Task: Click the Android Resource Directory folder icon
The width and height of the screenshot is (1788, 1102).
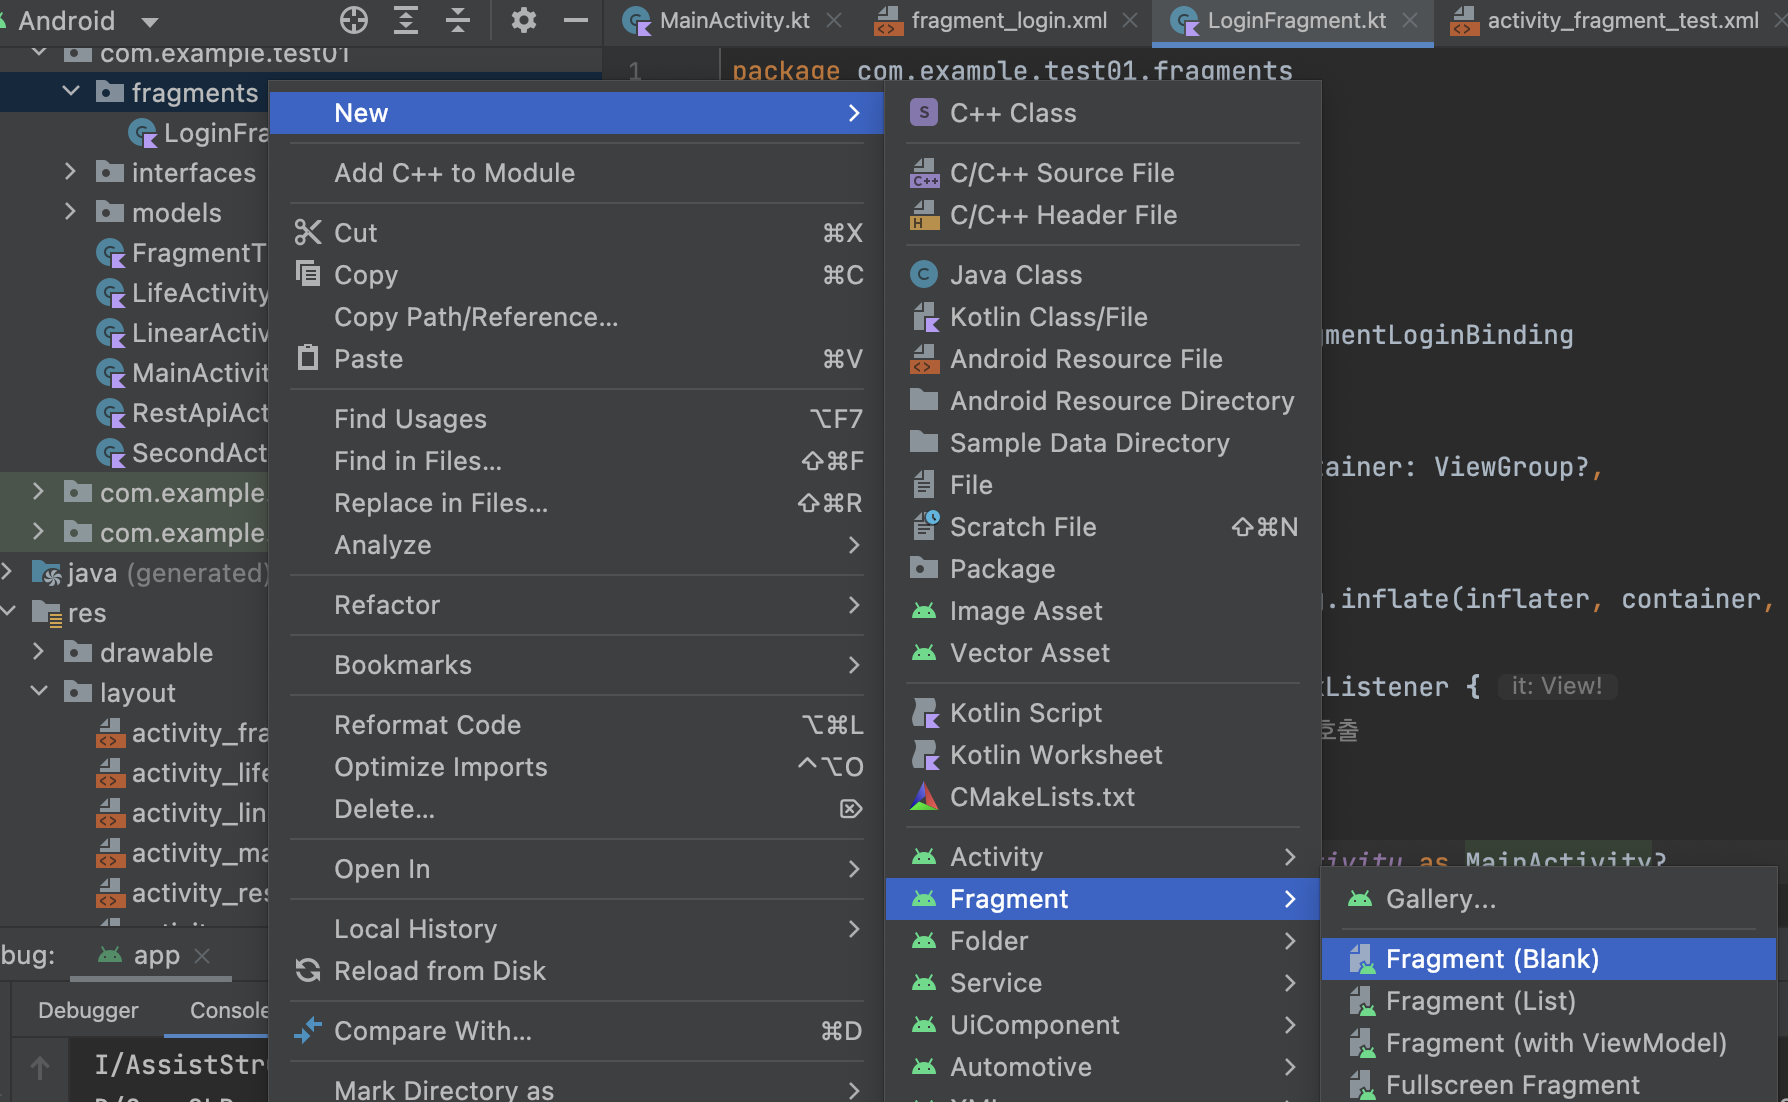Action: coord(924,400)
